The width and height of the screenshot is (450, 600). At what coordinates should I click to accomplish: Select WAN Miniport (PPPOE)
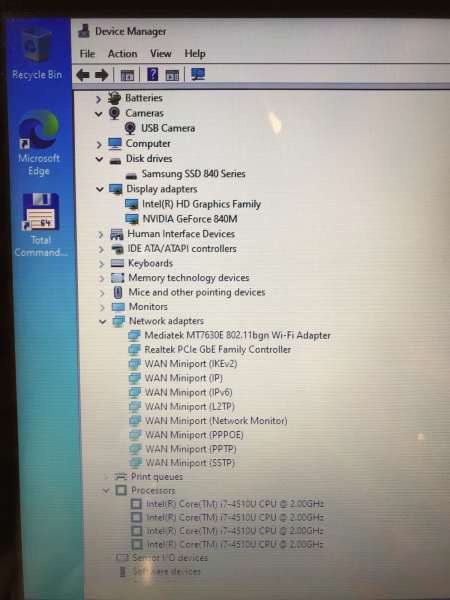click(x=194, y=435)
